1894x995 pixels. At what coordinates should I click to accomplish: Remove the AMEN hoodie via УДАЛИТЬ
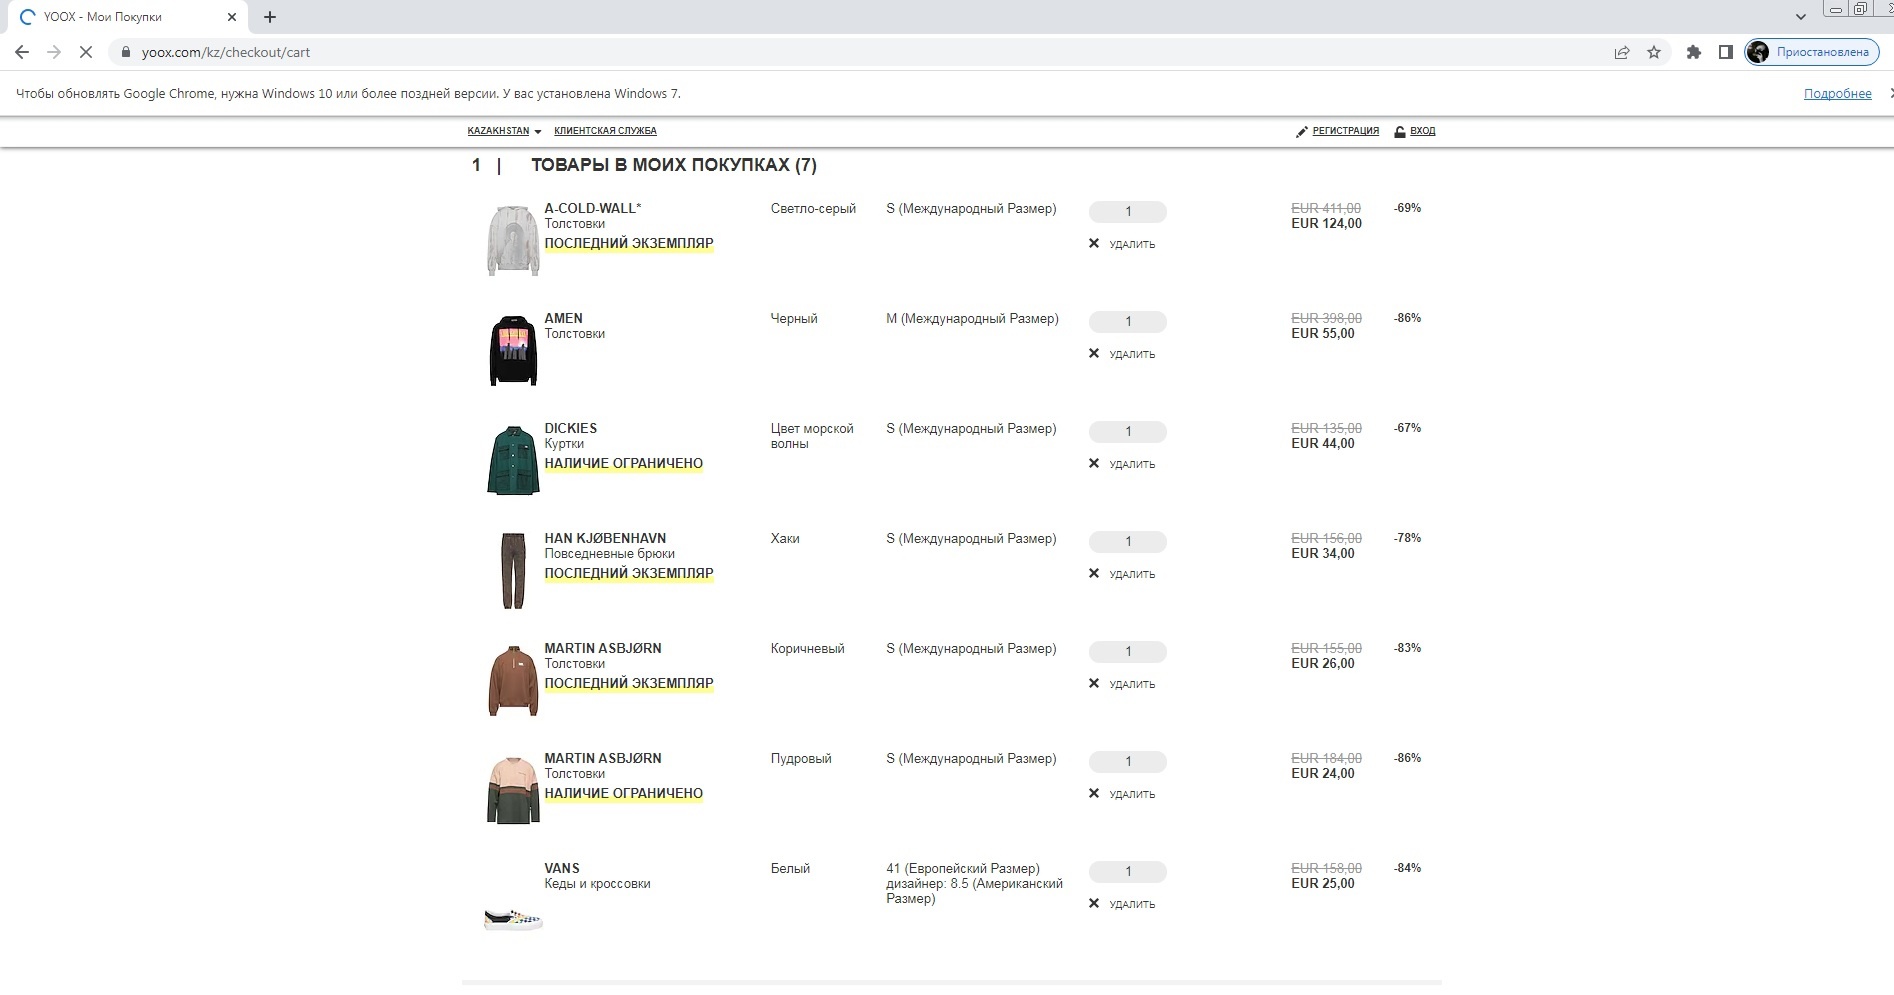[1122, 354]
